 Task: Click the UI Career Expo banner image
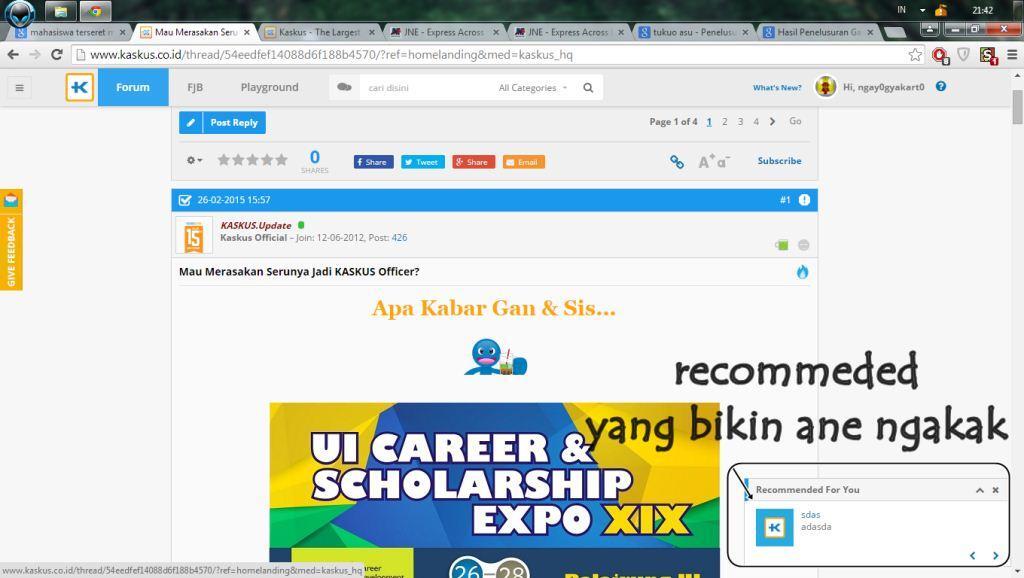click(494, 490)
